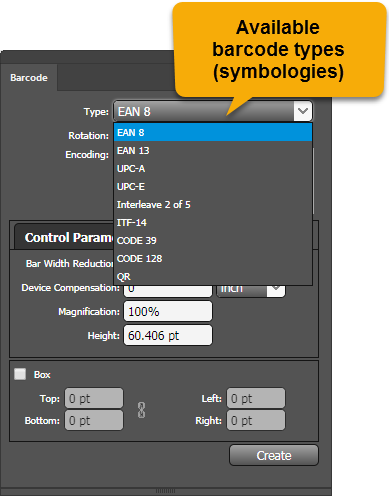Click the Height field showing 60.406 pt
Screen dimensions: 389x496
click(x=168, y=335)
